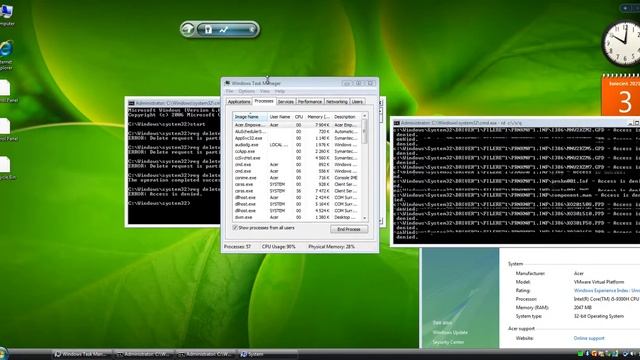Open Windows Experience Index link in System window

pyautogui.click(x=607, y=291)
